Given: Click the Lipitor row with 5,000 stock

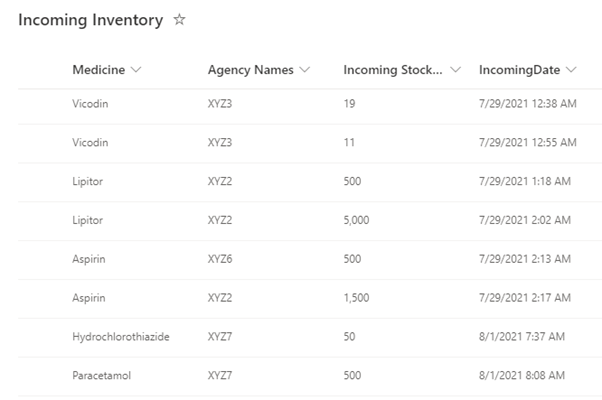Looking at the screenshot, I should [x=88, y=220].
